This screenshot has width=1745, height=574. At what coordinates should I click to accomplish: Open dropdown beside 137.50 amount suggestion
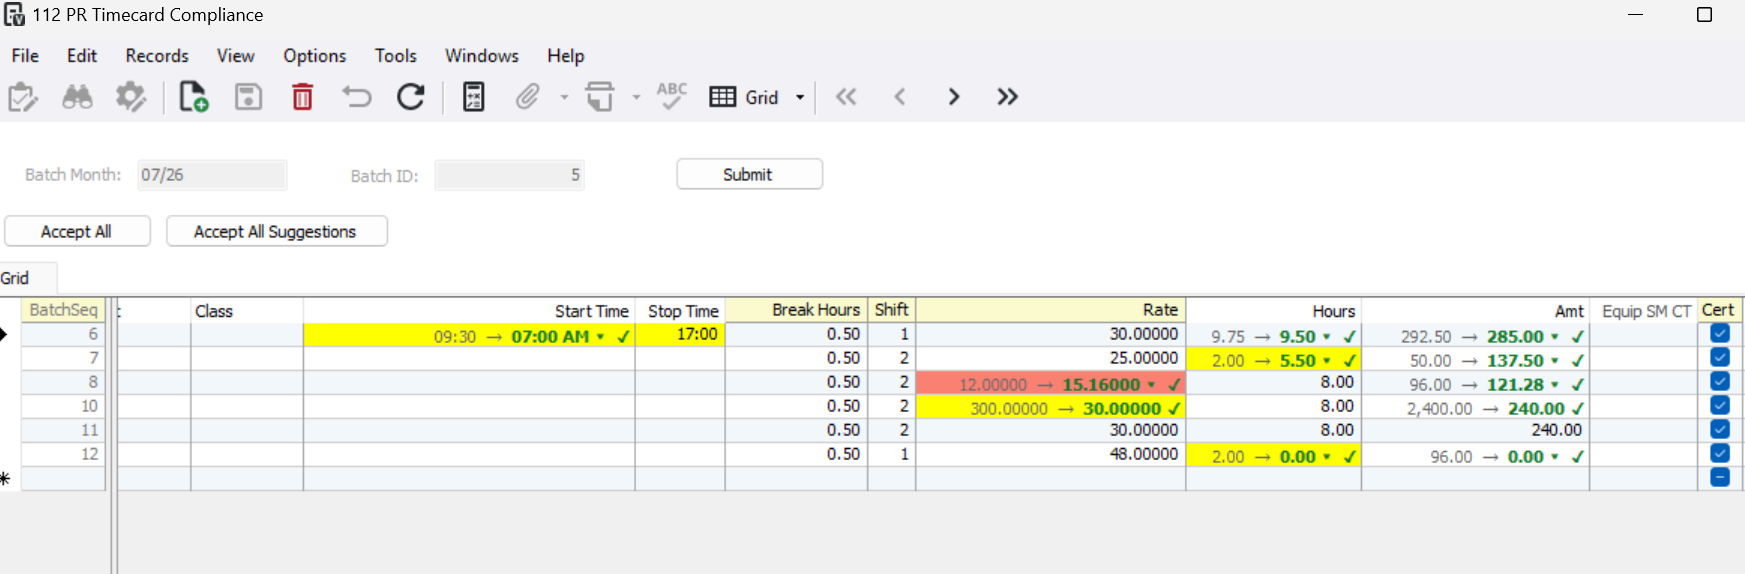1555,361
